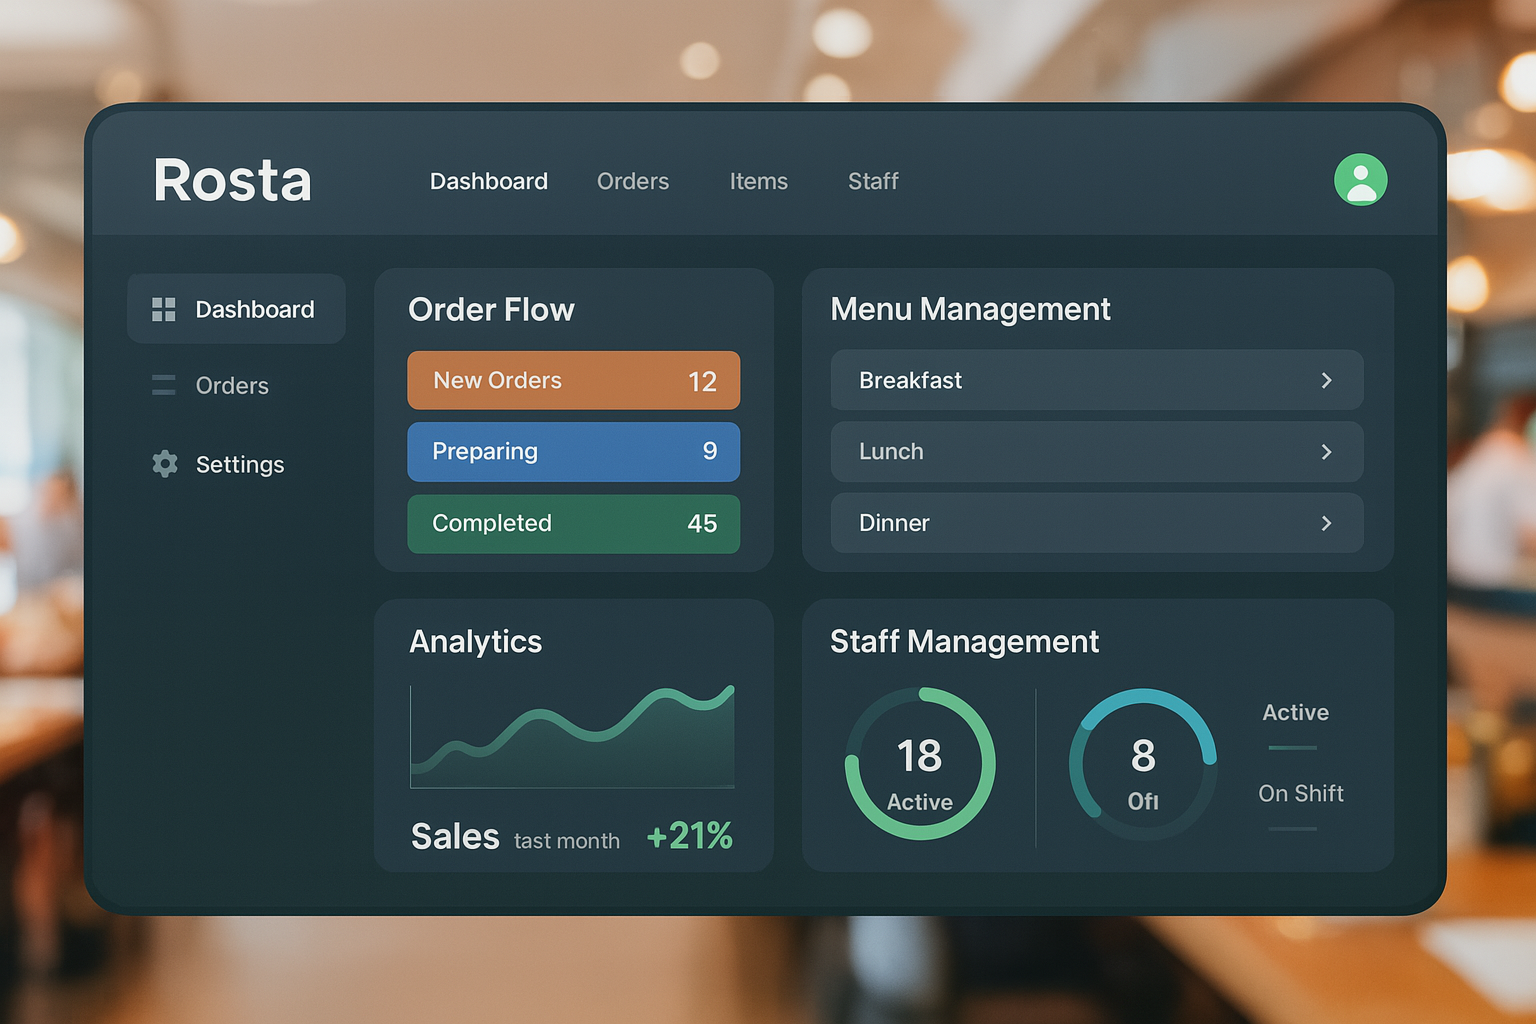View the Preparing orders card
The width and height of the screenshot is (1536, 1024).
574,452
